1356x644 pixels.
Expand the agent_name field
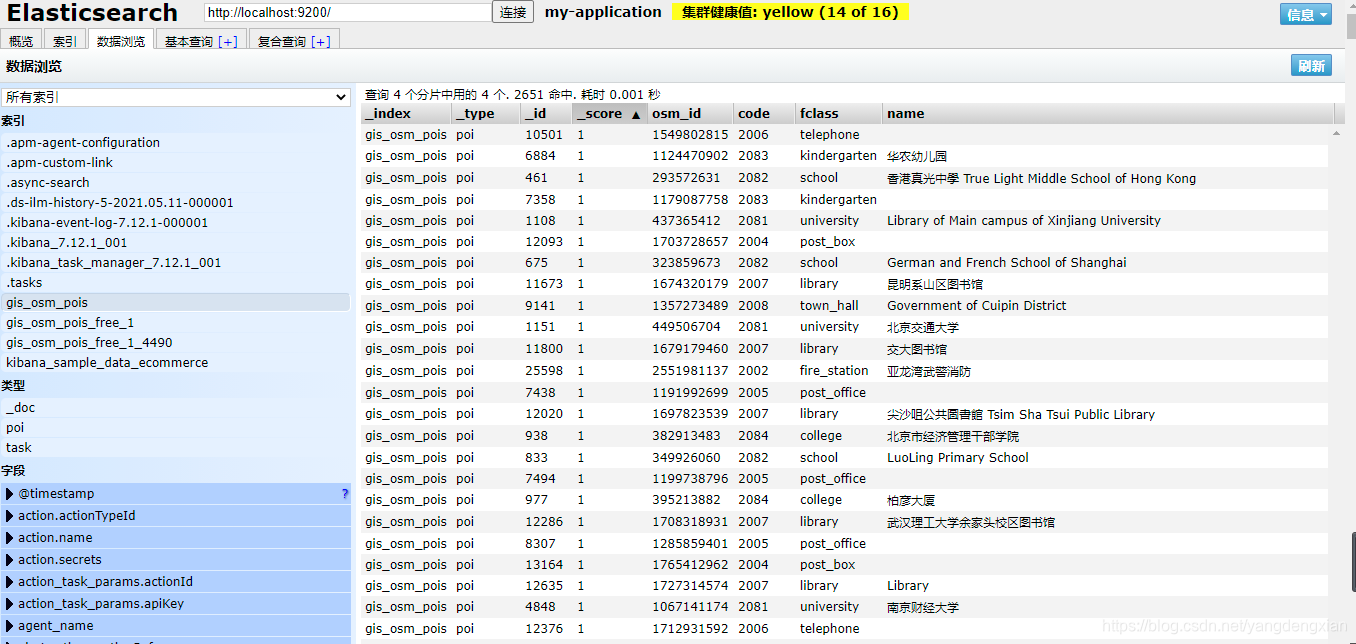point(10,626)
